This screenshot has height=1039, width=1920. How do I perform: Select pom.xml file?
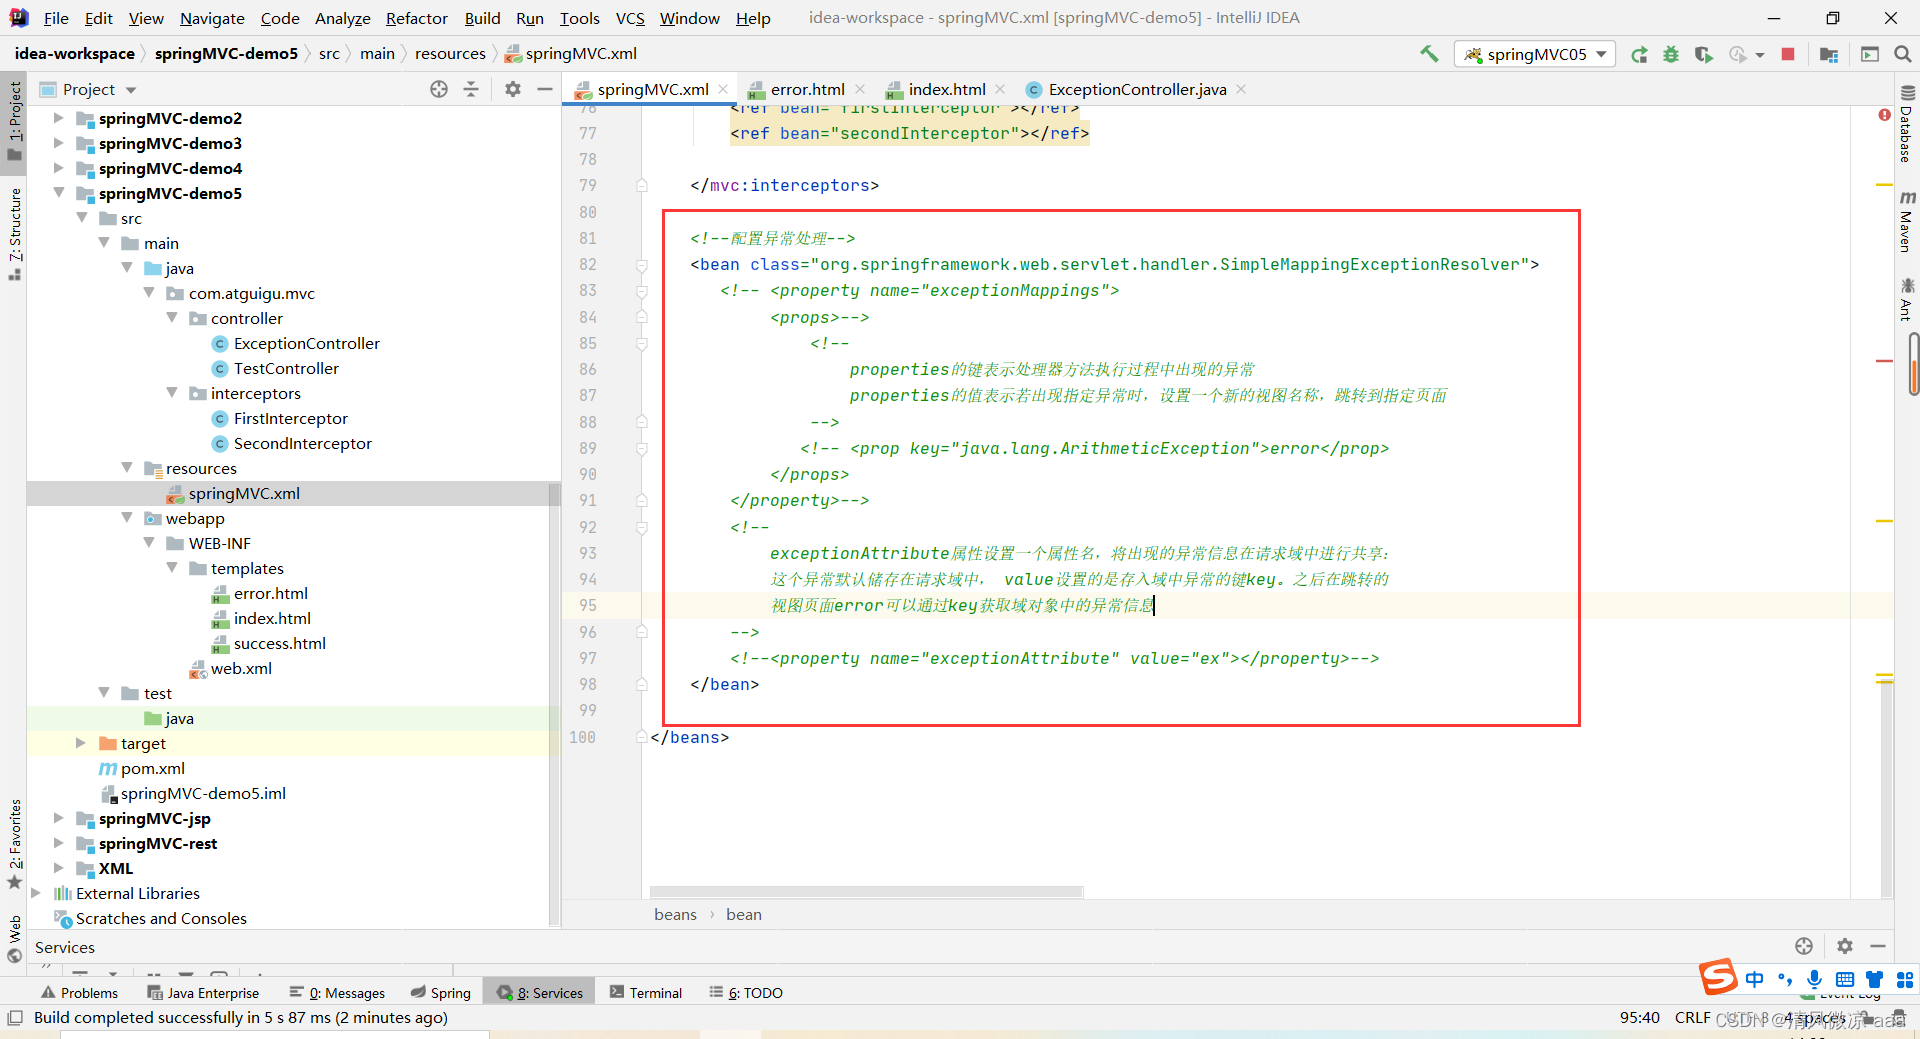coord(152,768)
